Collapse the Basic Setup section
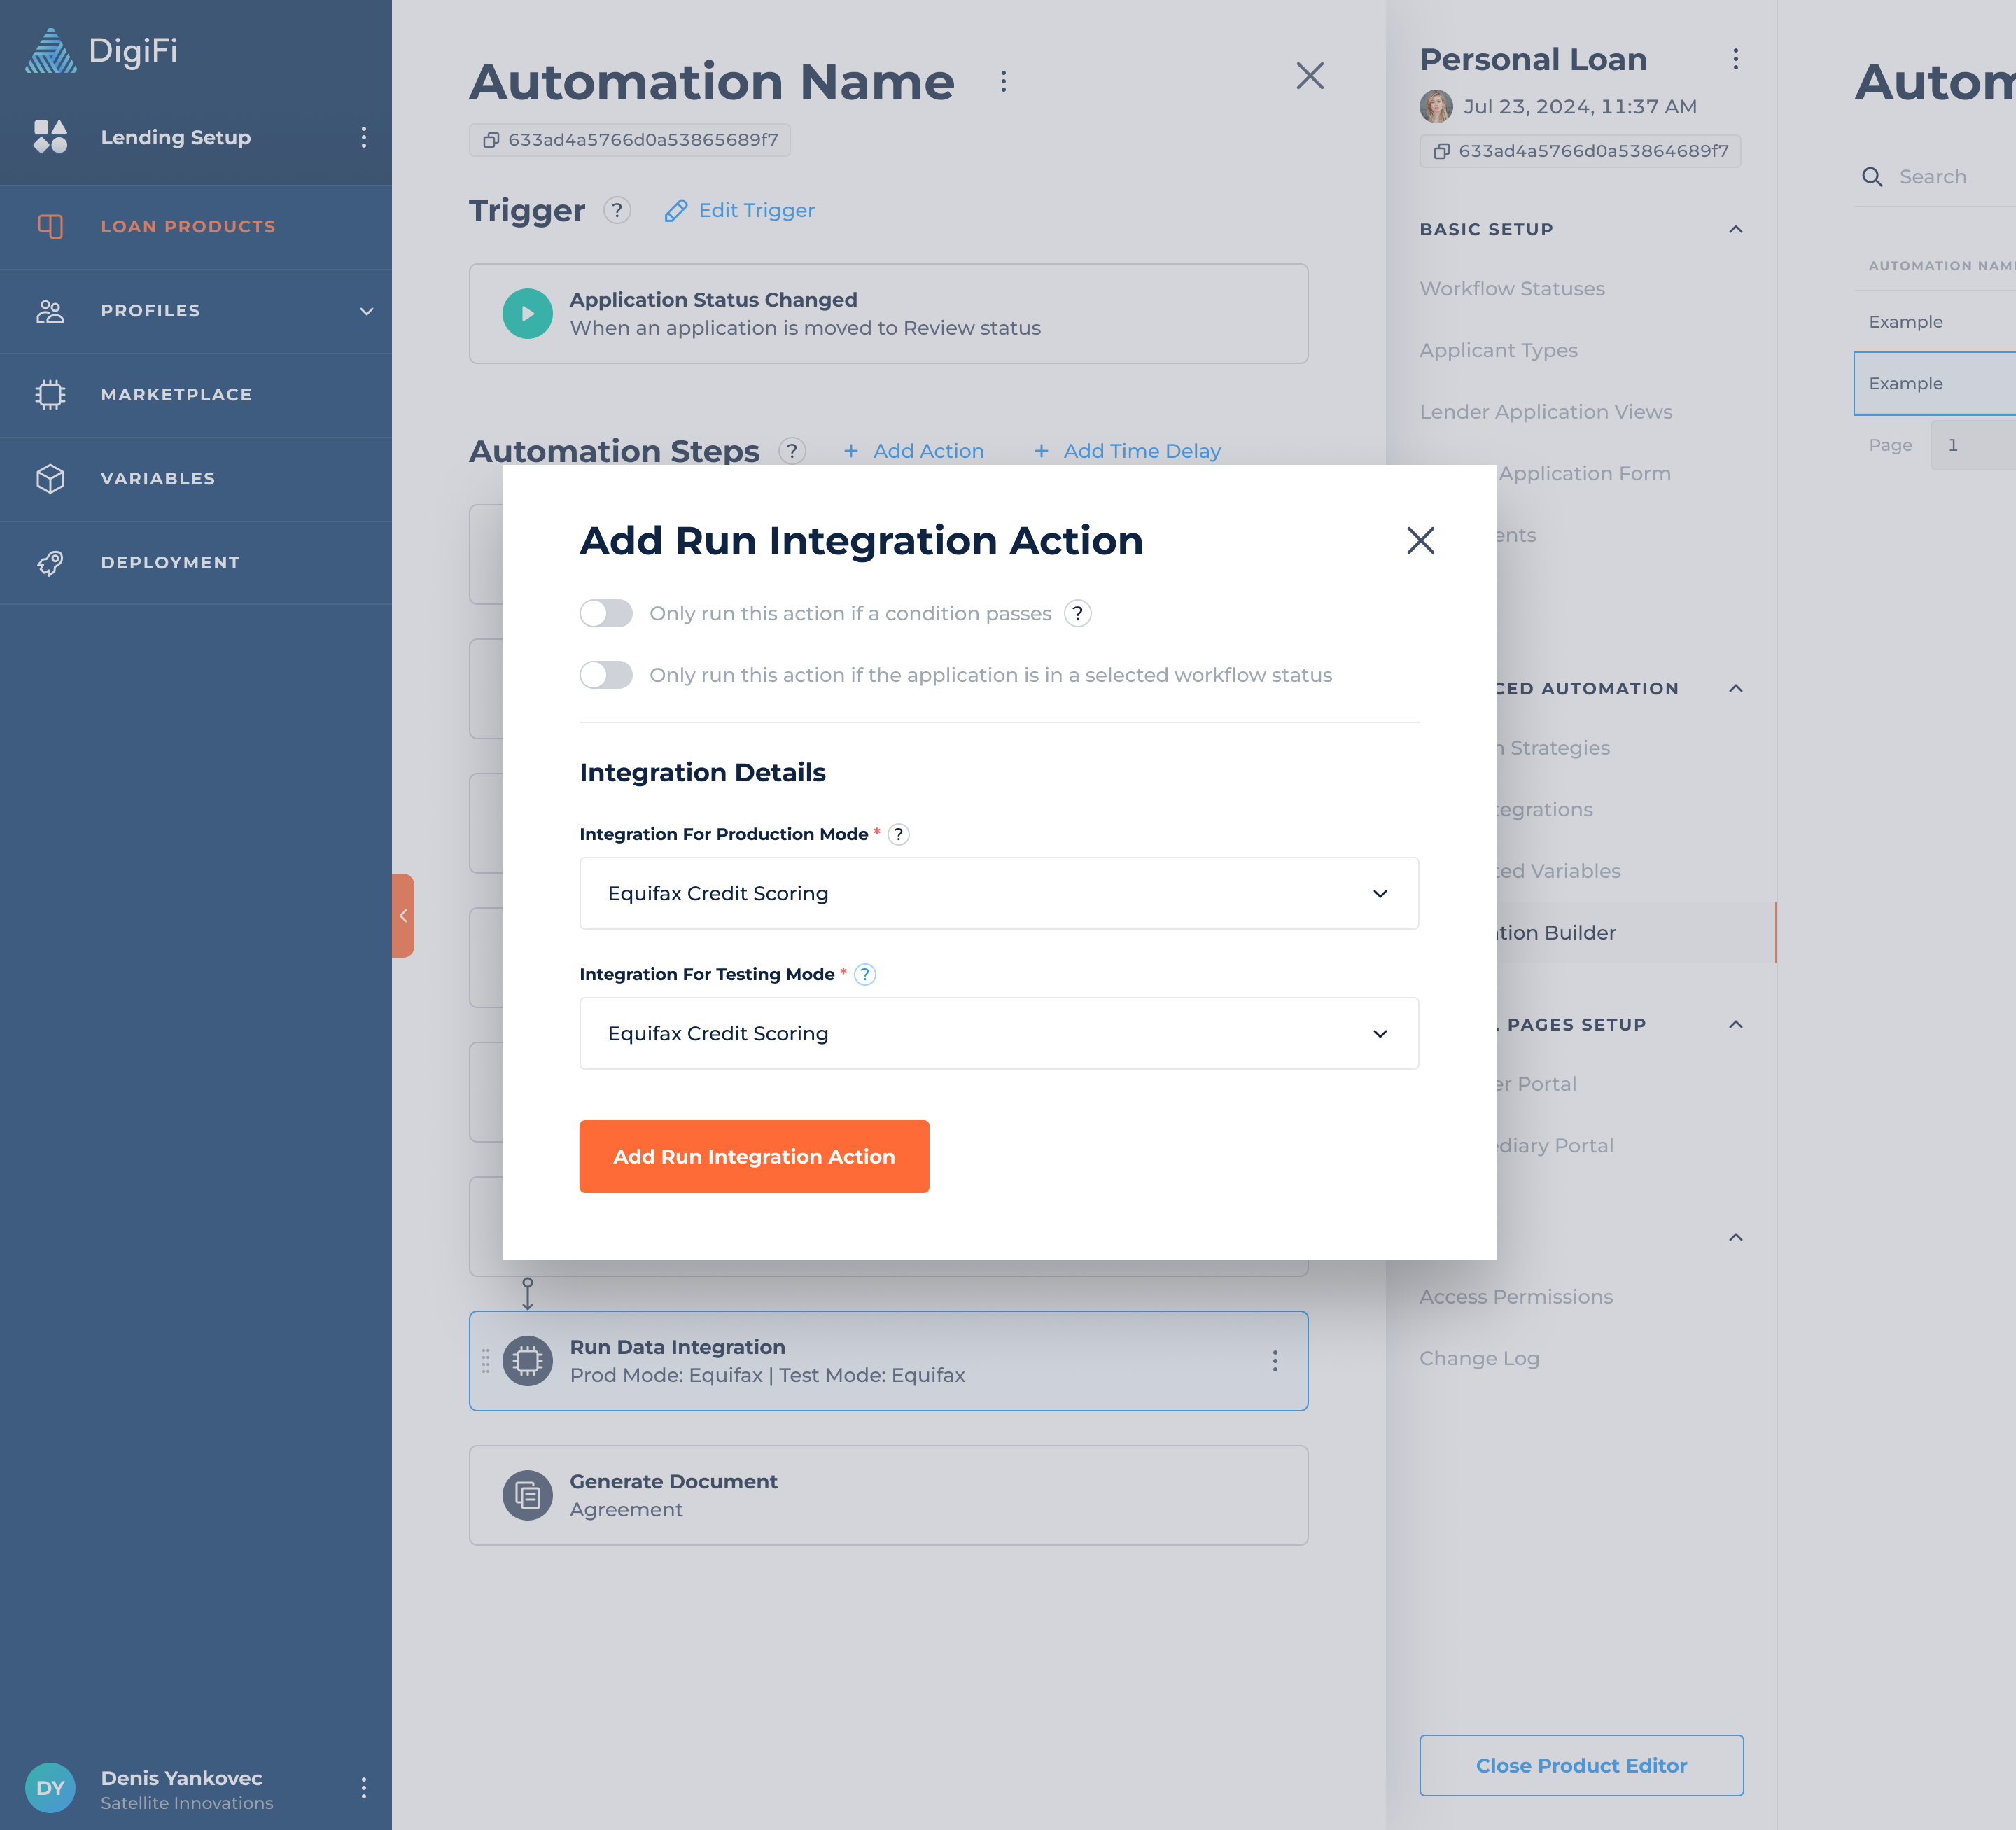The image size is (2016, 1830). pyautogui.click(x=1735, y=229)
